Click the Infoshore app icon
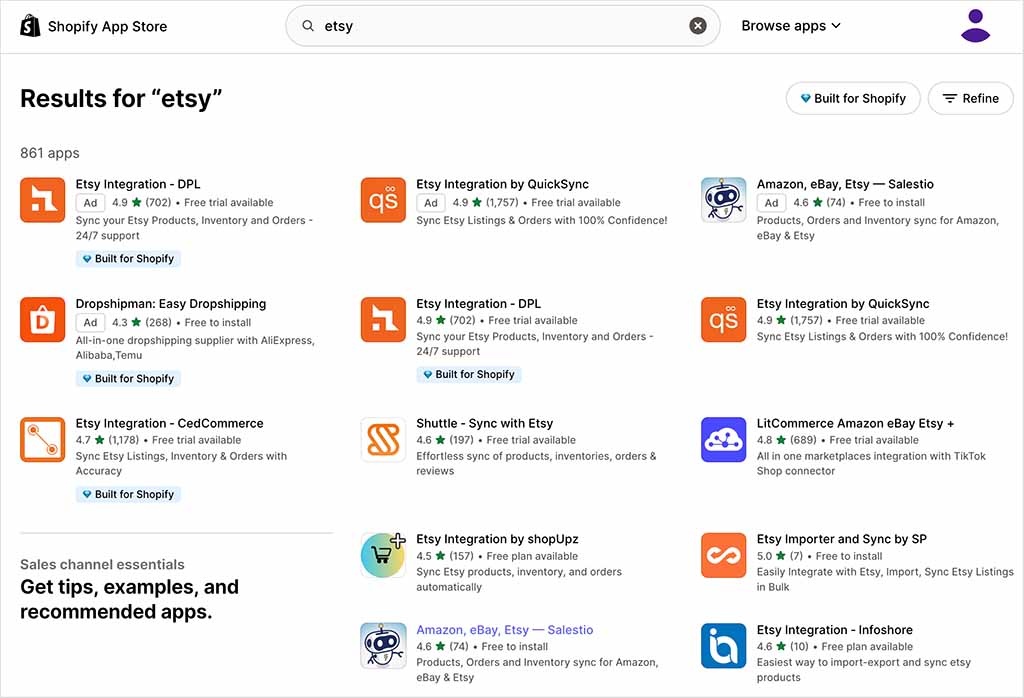The height and width of the screenshot is (698, 1024). tap(723, 645)
